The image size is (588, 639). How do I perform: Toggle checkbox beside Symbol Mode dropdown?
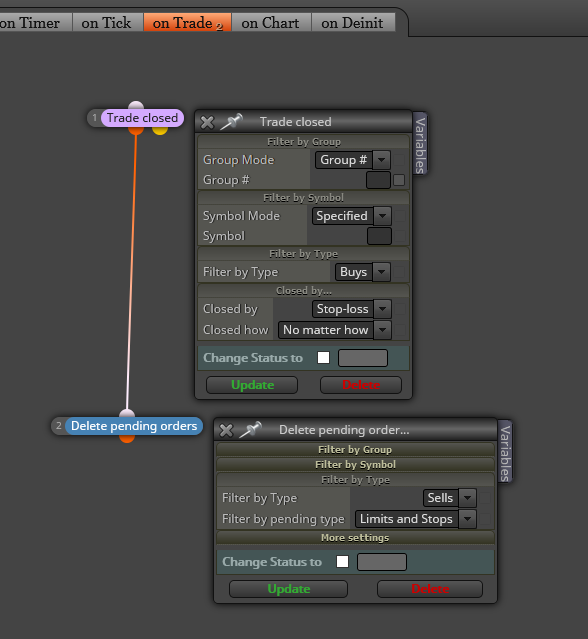400,216
